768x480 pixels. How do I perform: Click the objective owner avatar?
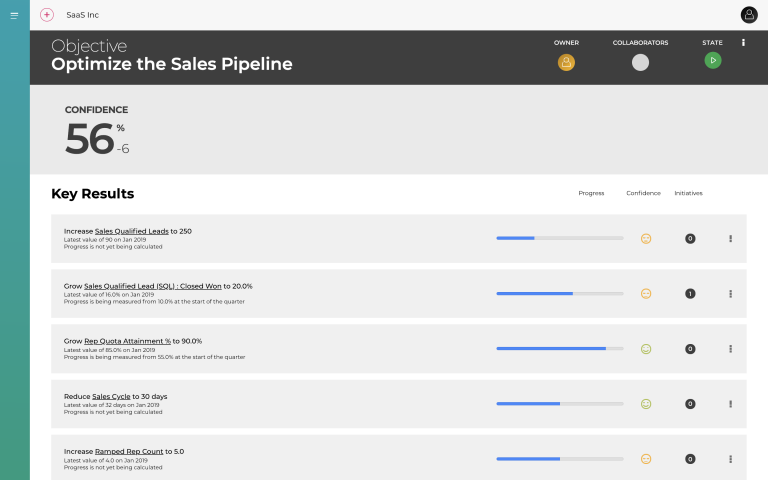tap(566, 62)
